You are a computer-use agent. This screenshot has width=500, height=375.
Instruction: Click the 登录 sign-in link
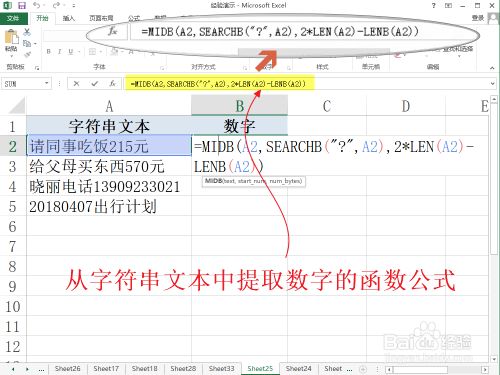click(x=478, y=18)
